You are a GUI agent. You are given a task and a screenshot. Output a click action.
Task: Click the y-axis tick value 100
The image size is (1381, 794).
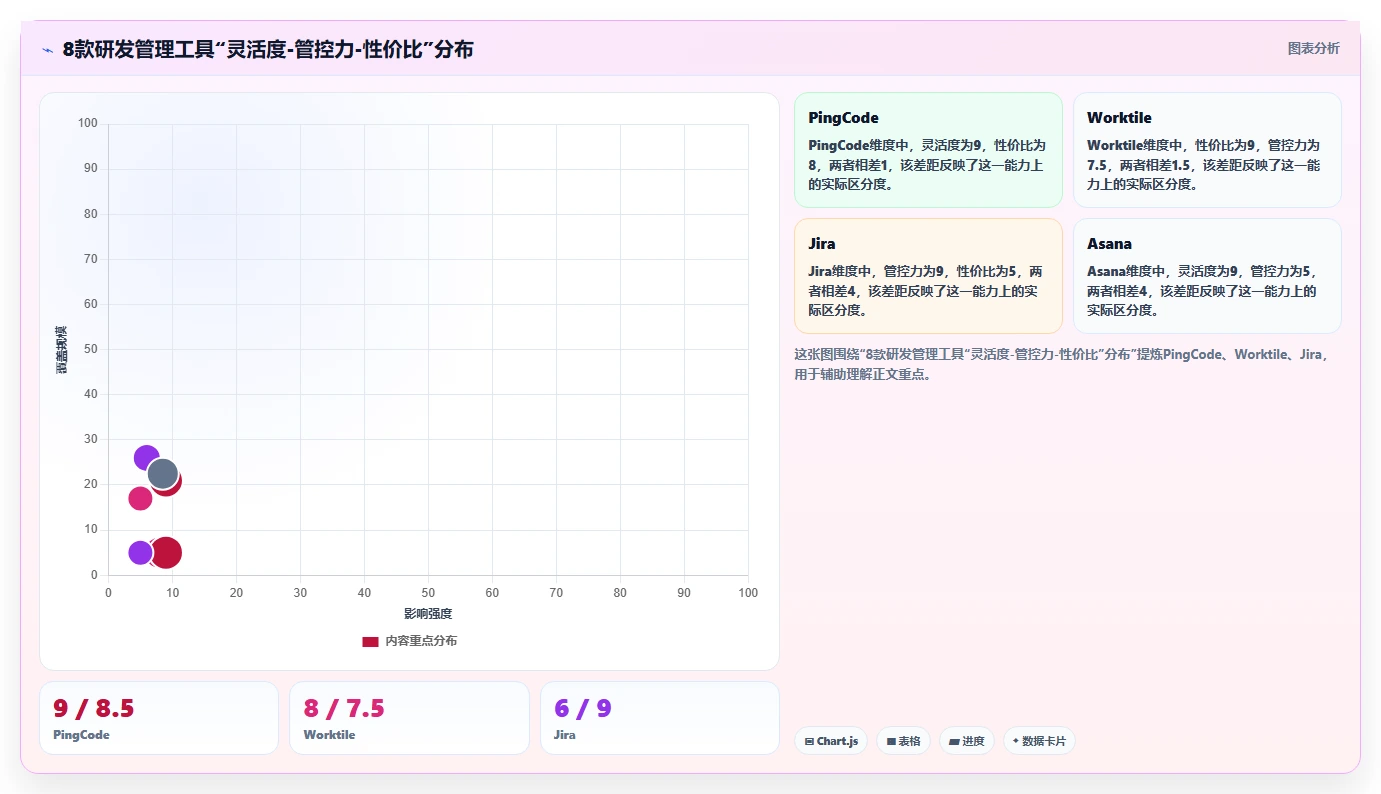tap(88, 123)
